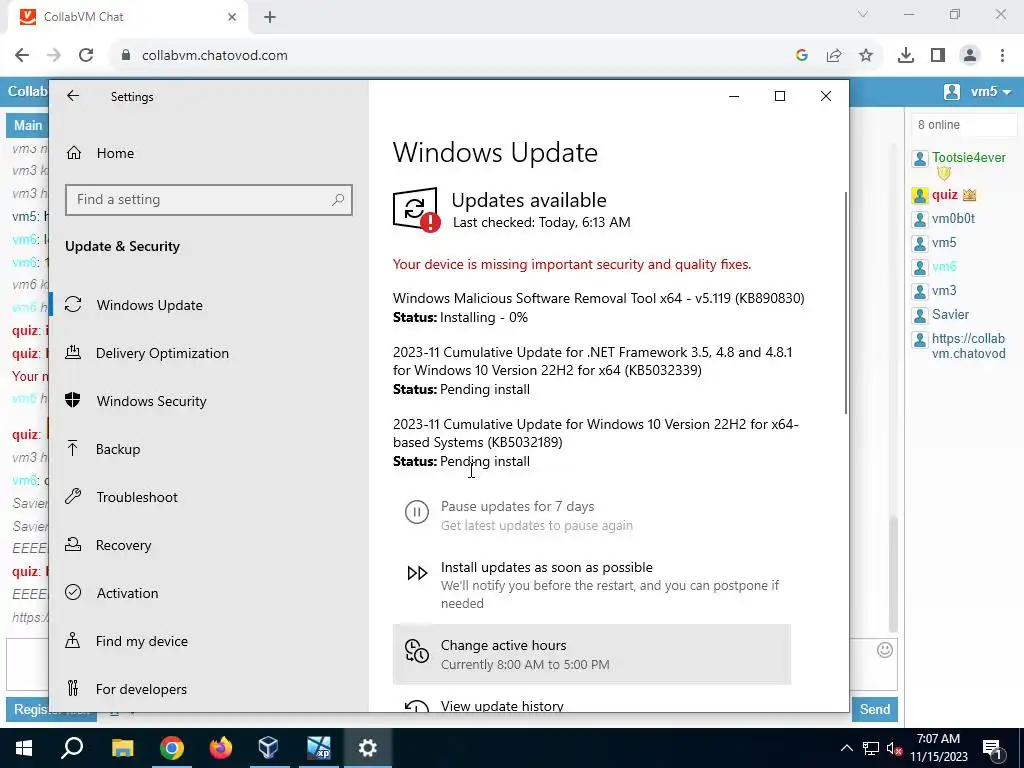The height and width of the screenshot is (768, 1024).
Task: Open vm5 user dropdown
Action: click(978, 92)
